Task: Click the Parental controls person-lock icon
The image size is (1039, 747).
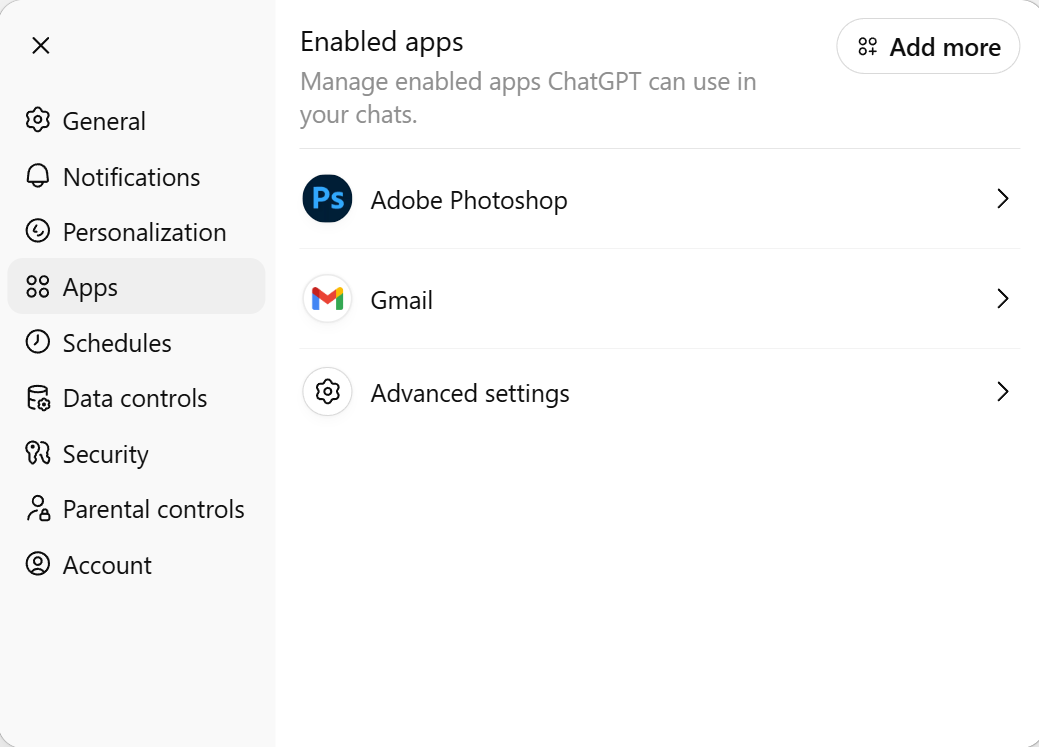Action: [38, 509]
